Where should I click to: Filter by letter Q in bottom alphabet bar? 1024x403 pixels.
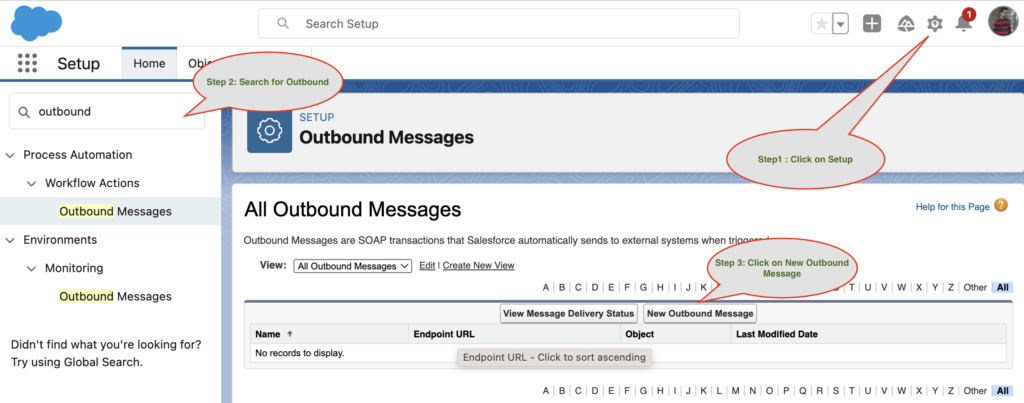click(x=803, y=391)
